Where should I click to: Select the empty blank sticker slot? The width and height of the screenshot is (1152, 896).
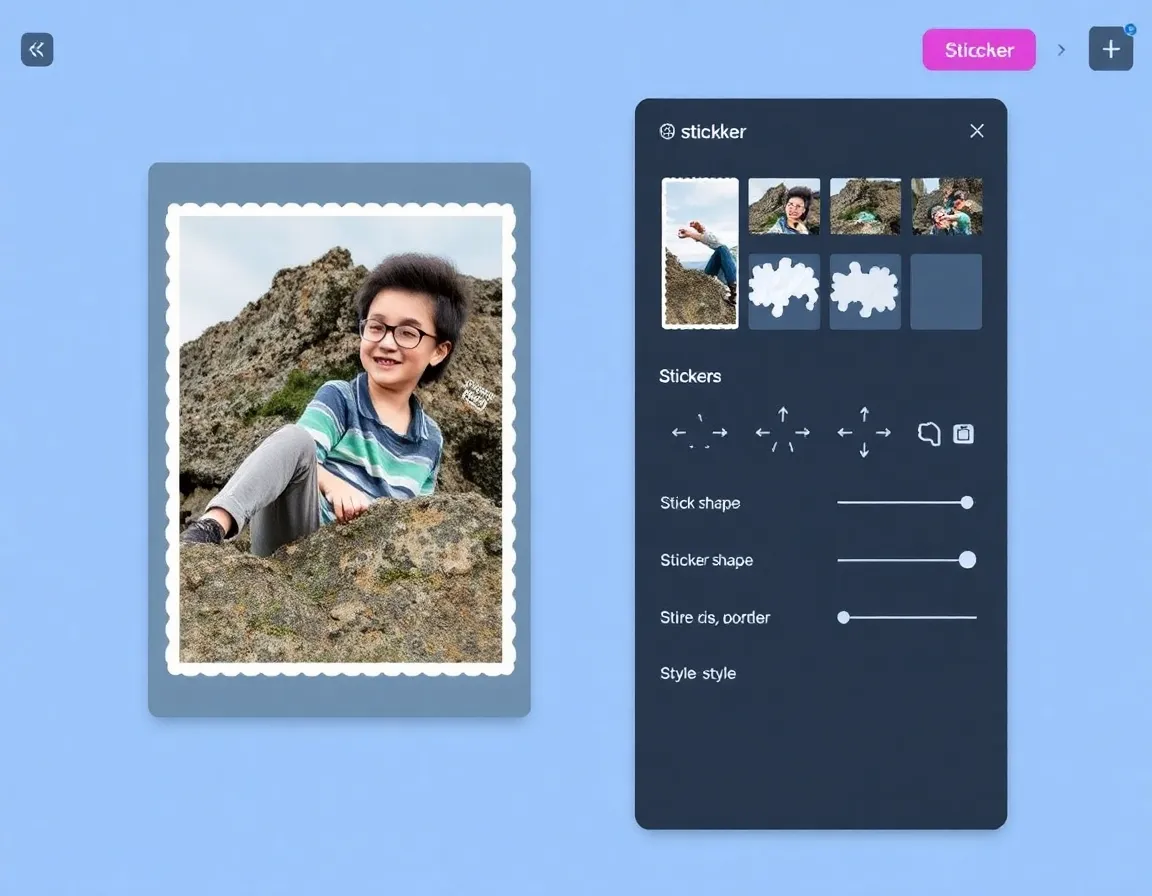tap(946, 291)
